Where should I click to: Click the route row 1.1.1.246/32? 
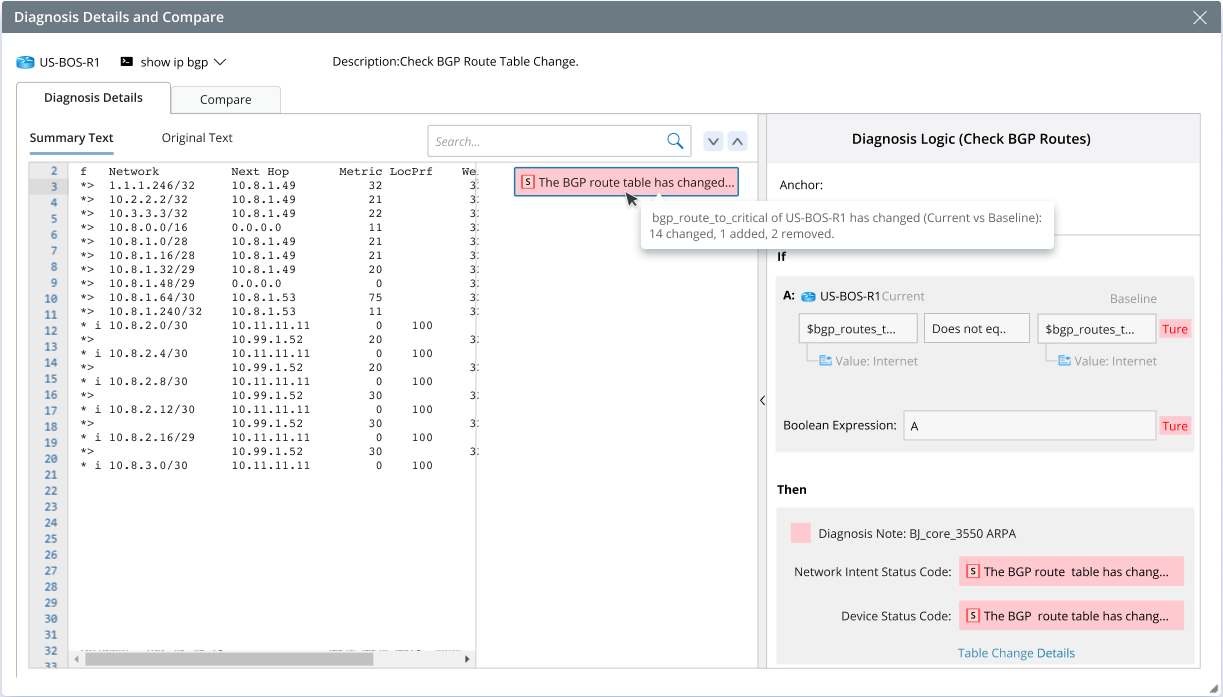click(276, 186)
